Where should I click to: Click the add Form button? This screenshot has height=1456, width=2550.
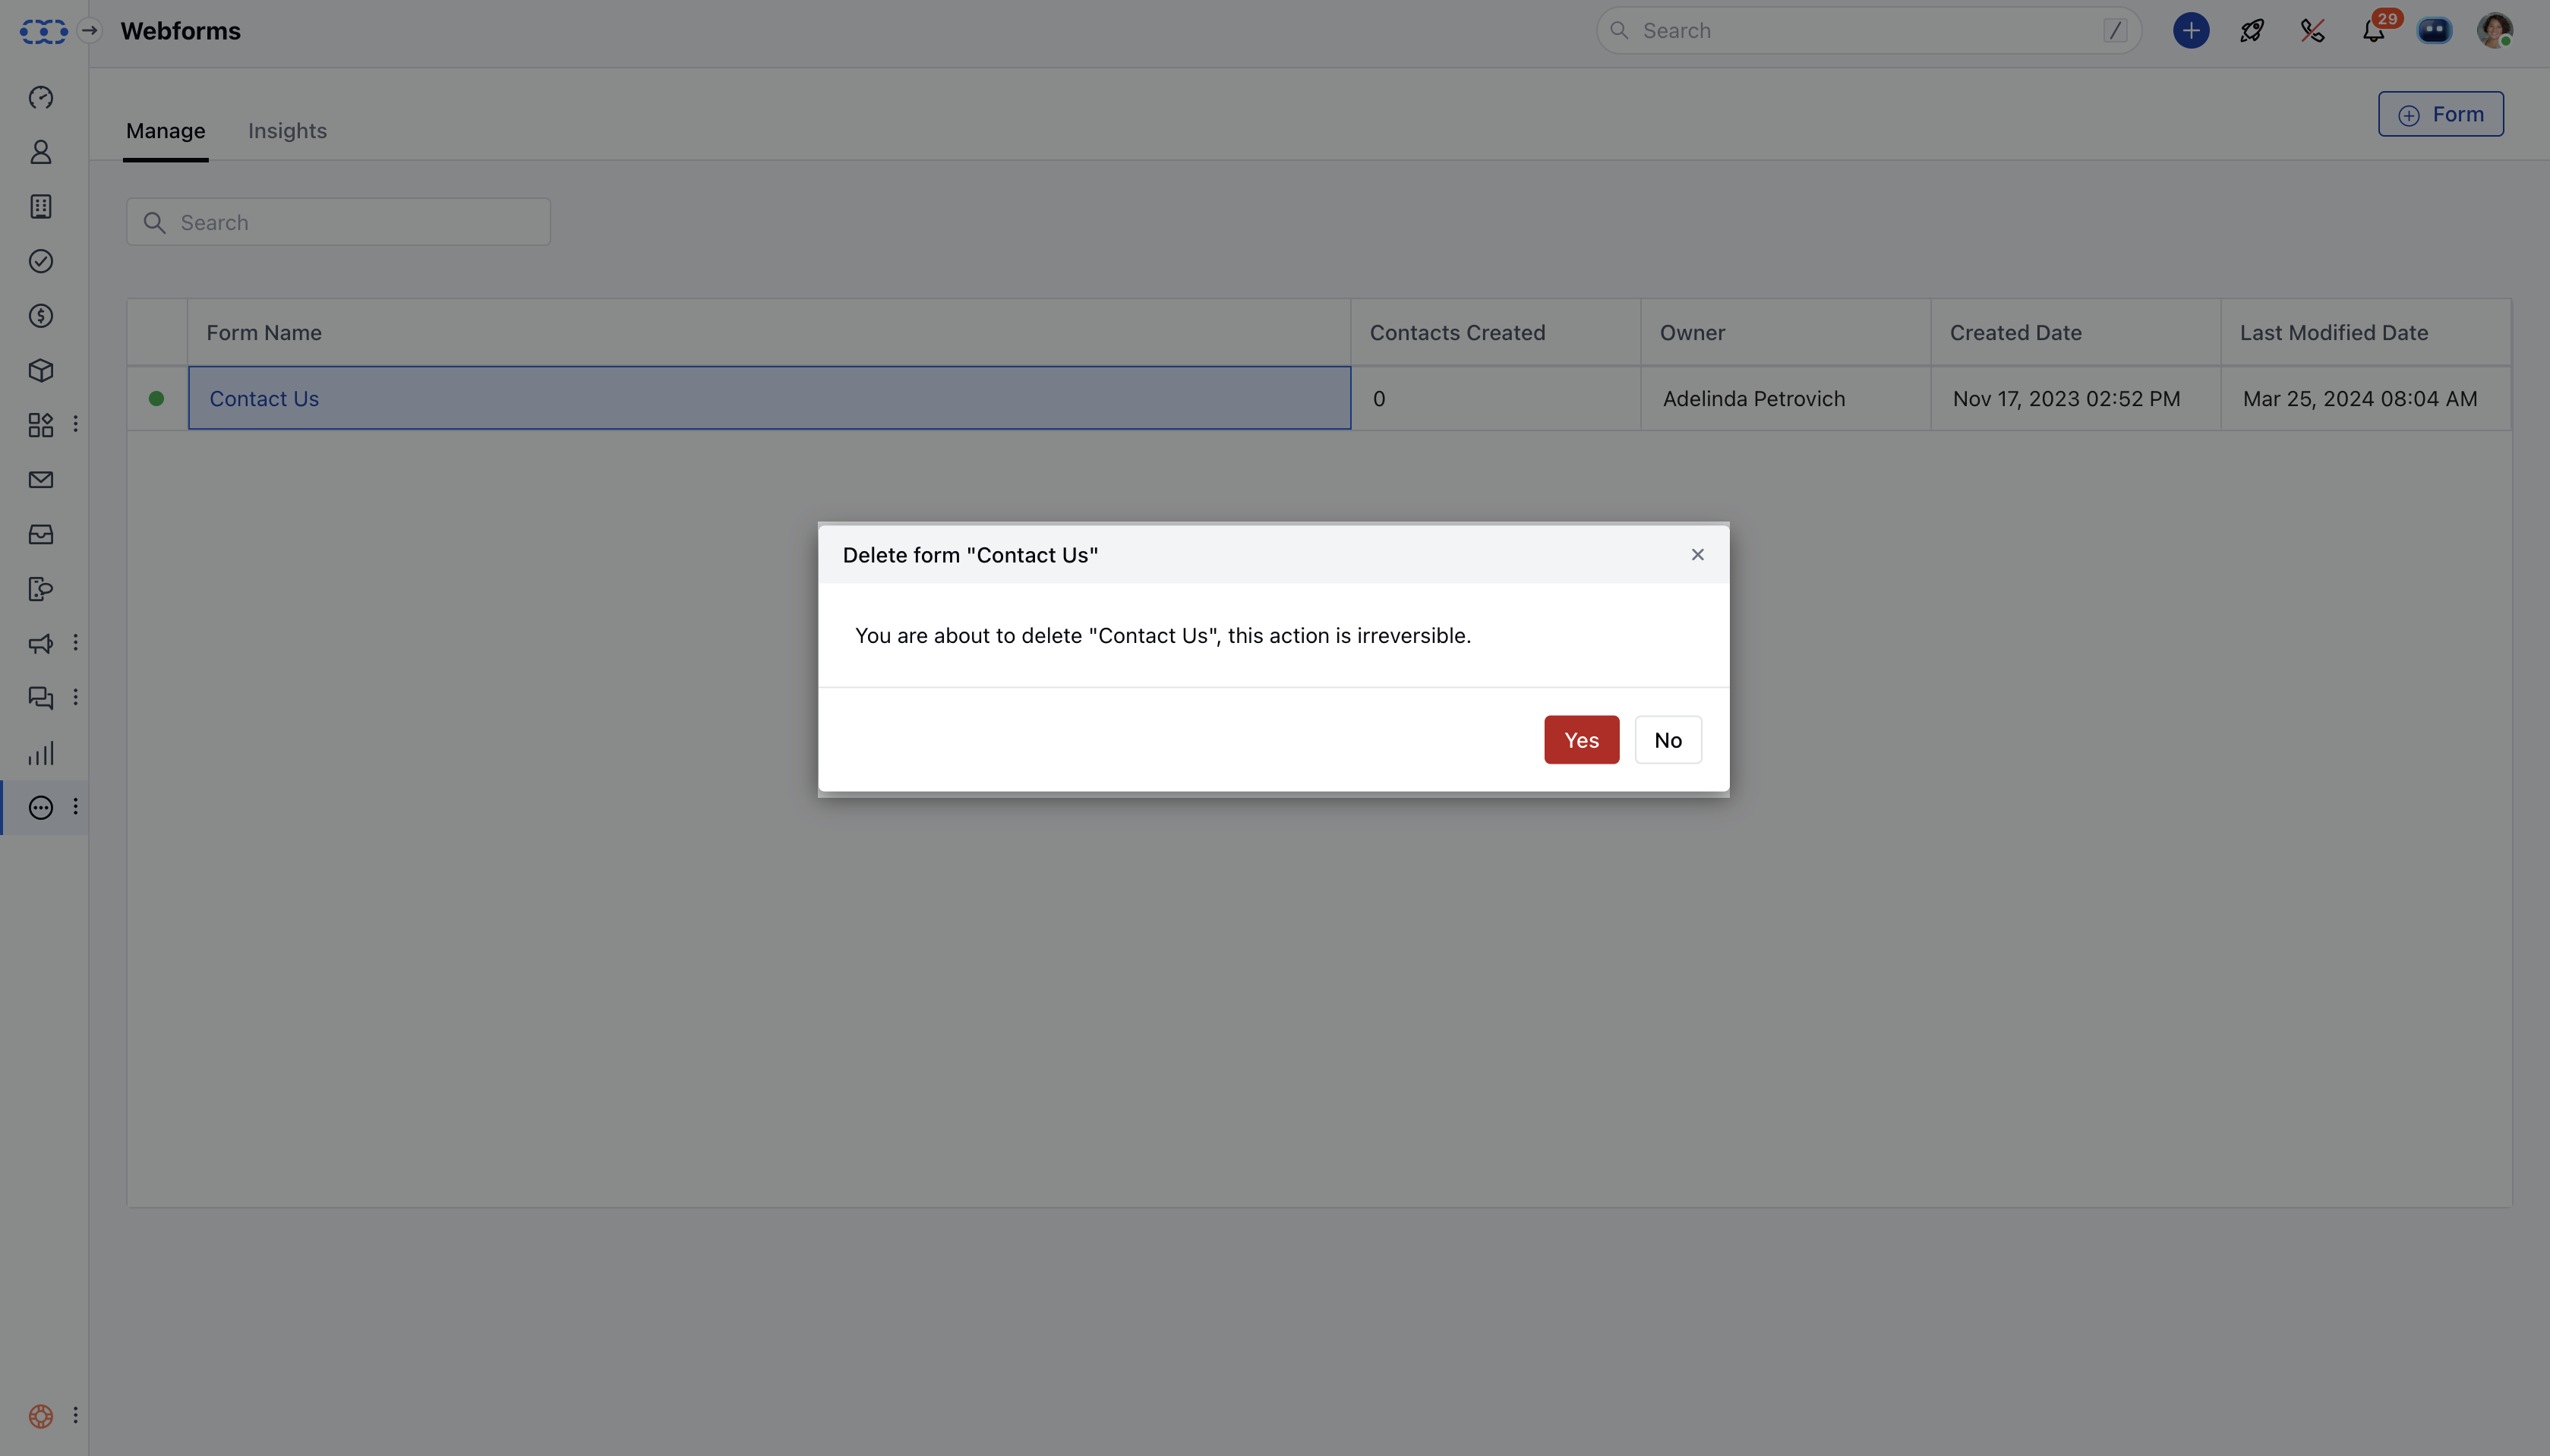tap(2440, 114)
